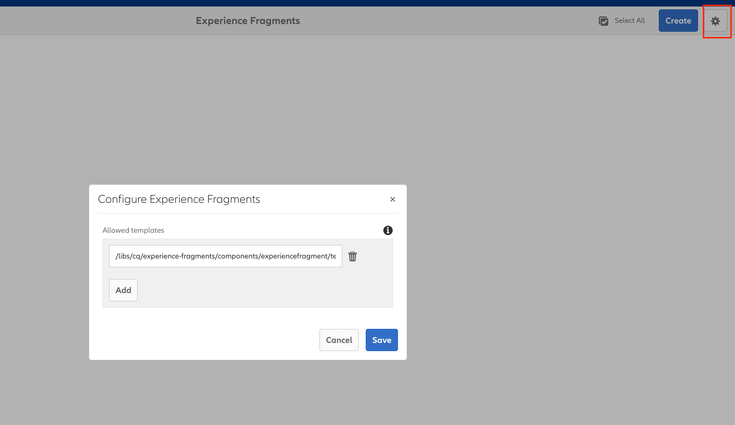Click empty header area left of page title

click(90, 21)
